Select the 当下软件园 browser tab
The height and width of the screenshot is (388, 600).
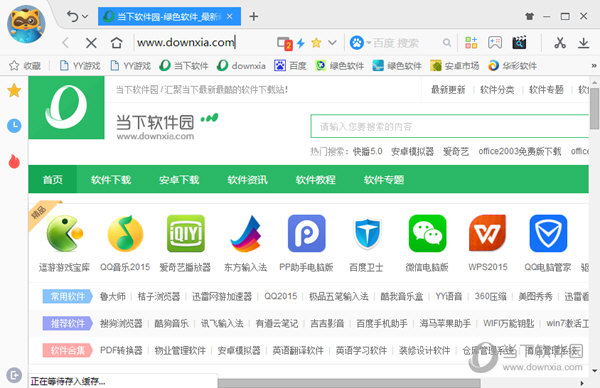[x=169, y=16]
